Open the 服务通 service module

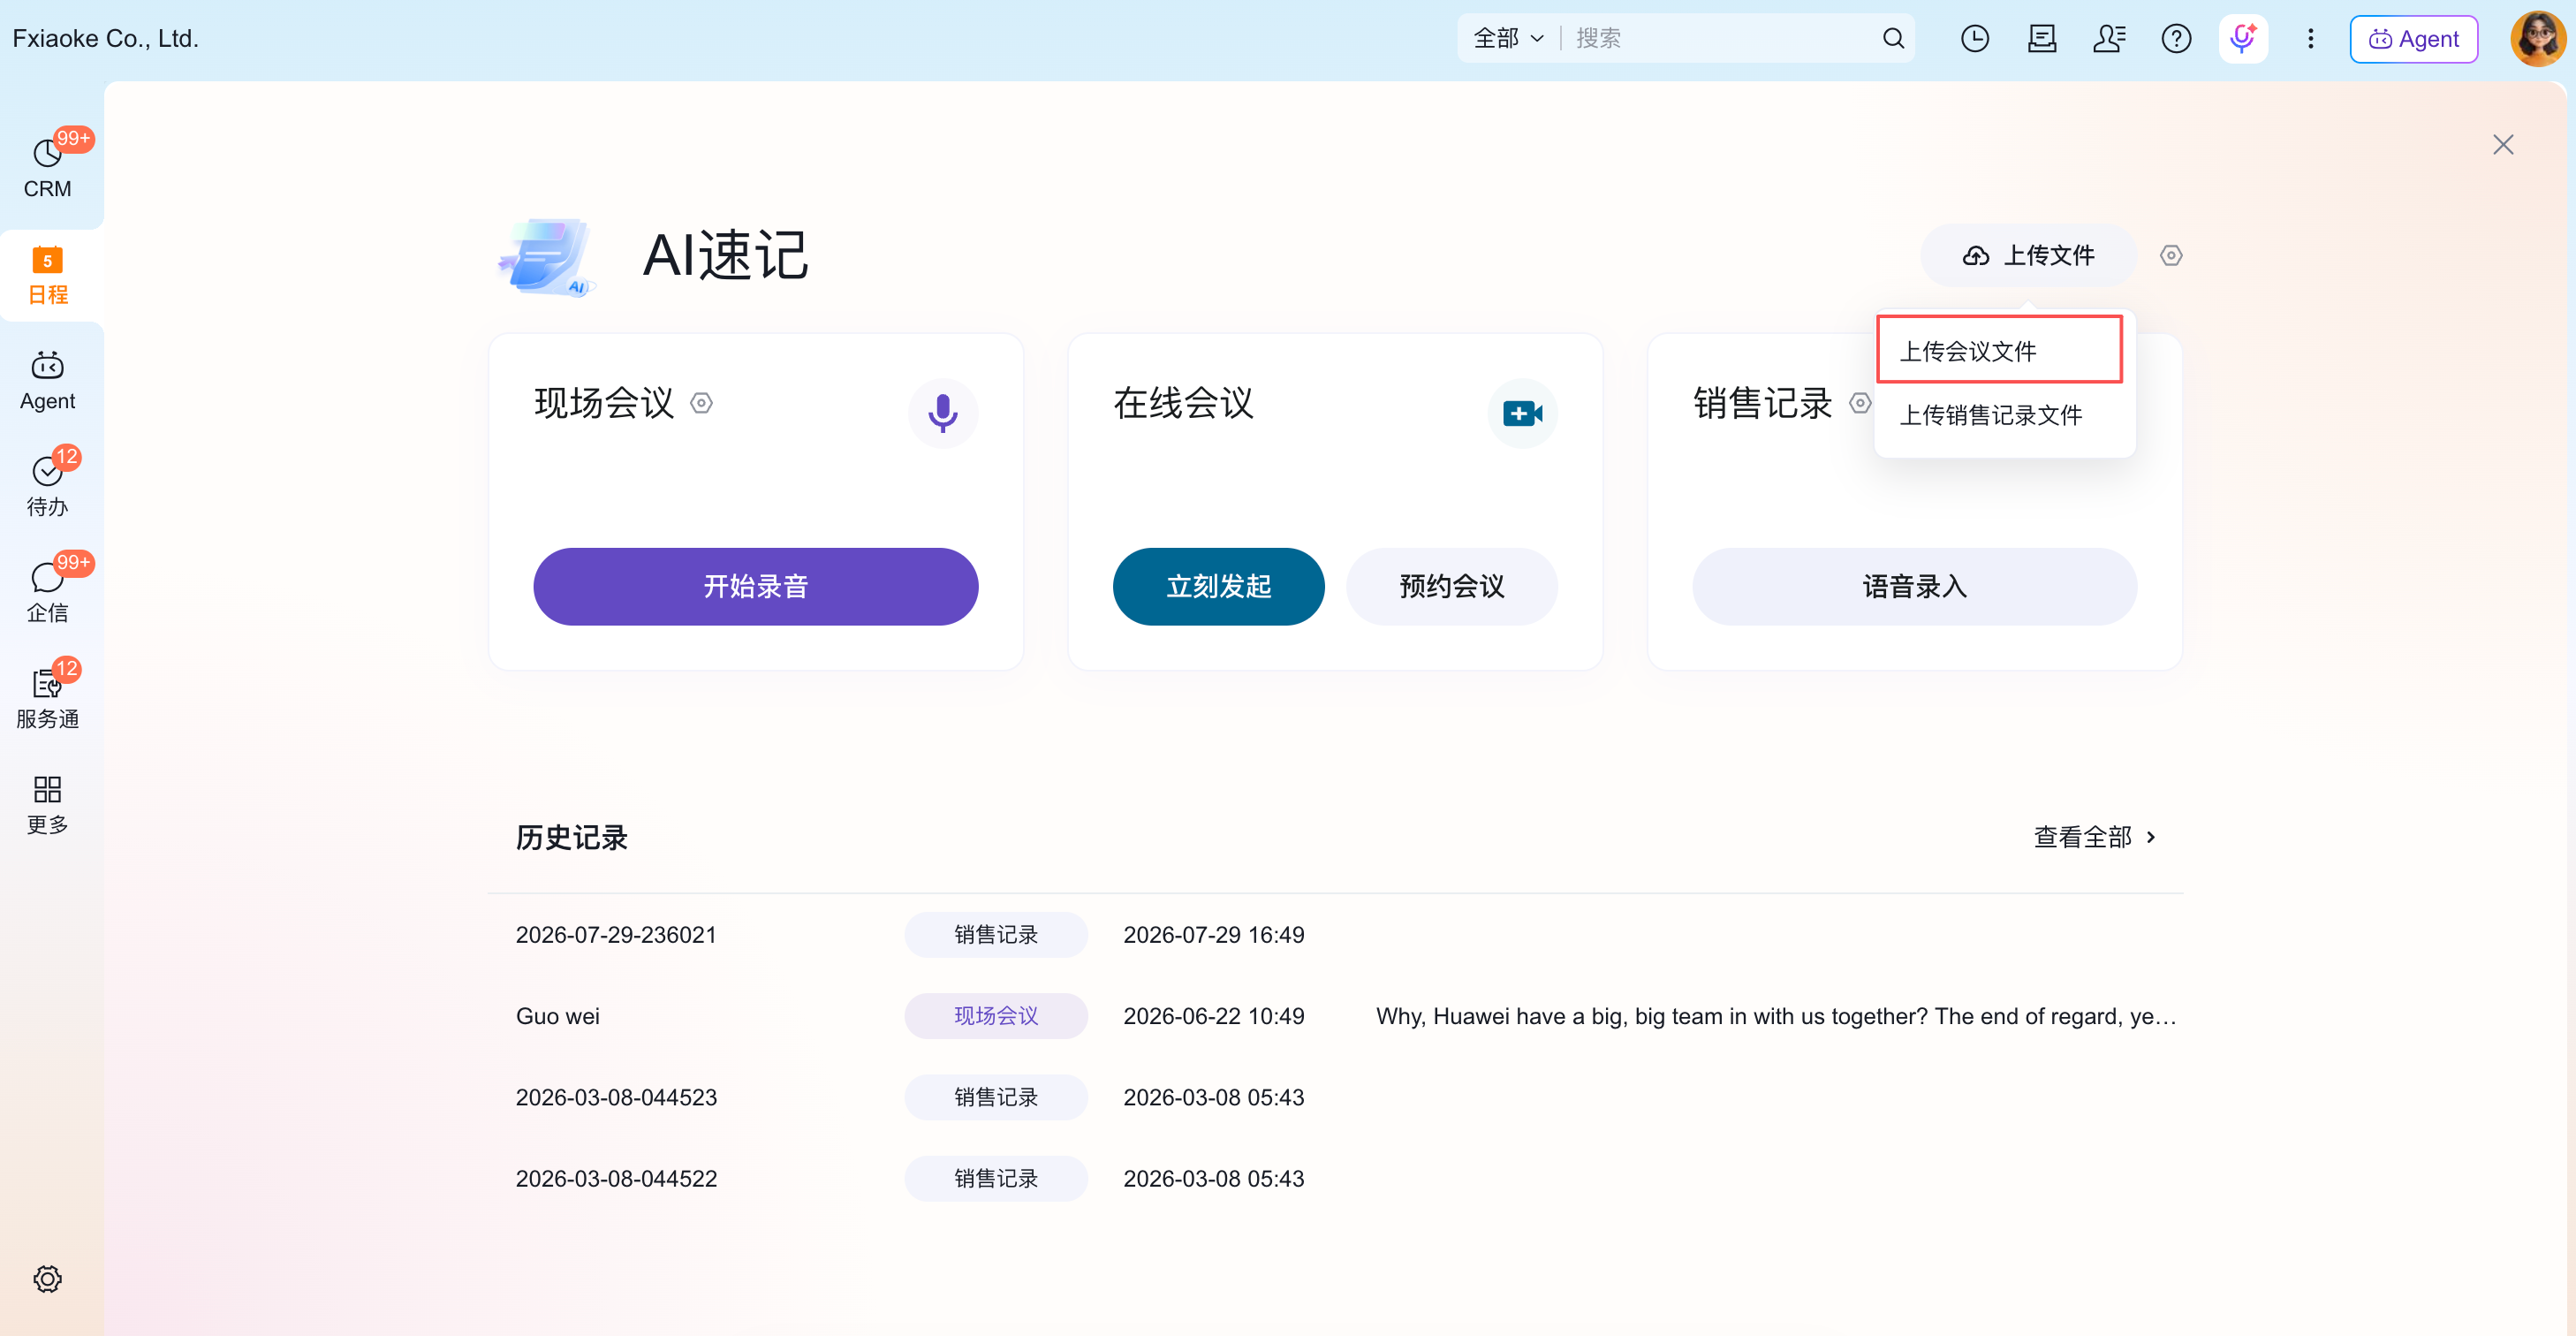pos(48,697)
